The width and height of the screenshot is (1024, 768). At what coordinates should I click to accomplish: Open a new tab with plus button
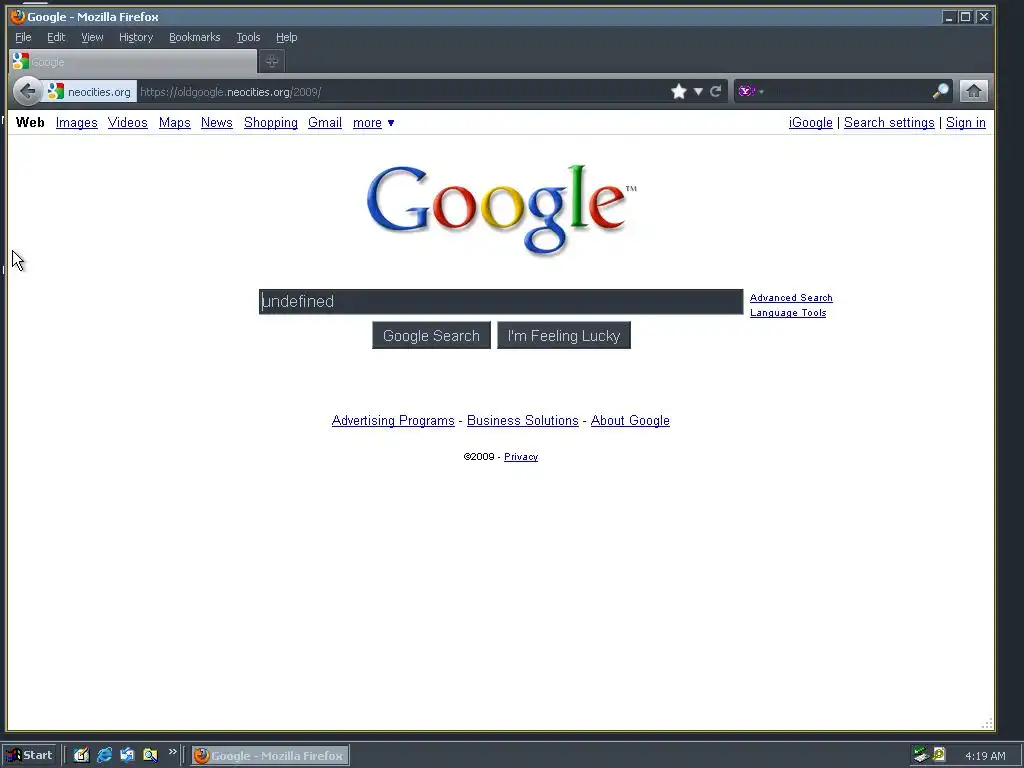[272, 62]
